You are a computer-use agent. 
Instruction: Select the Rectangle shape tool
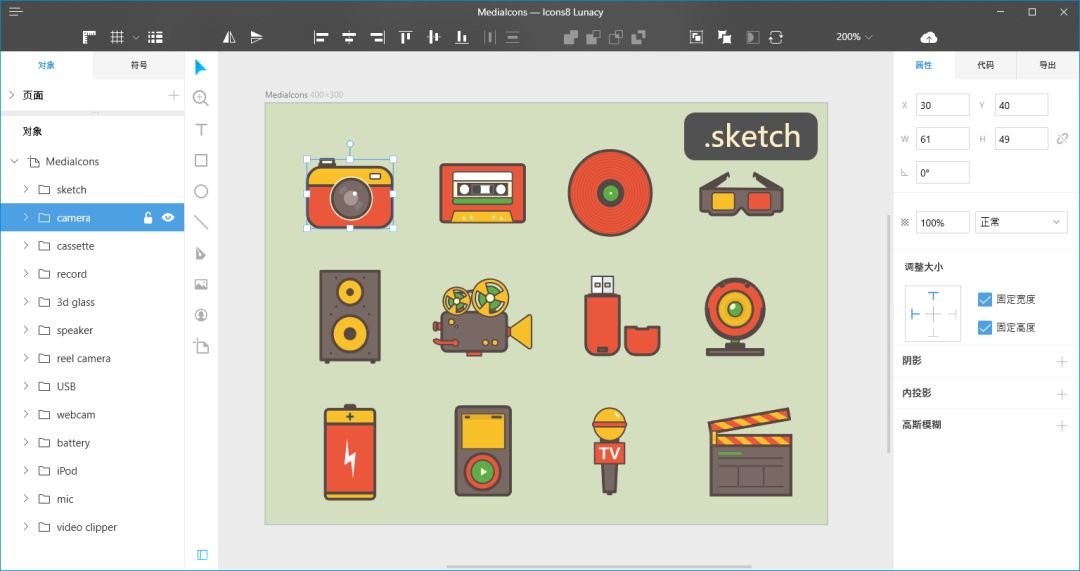pos(201,160)
